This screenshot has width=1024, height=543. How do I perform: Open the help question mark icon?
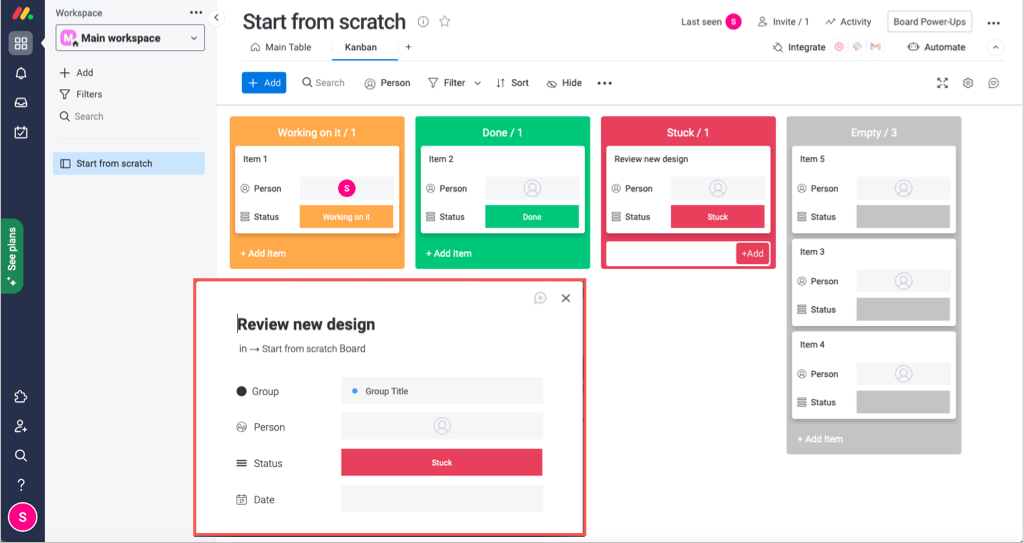tap(21, 485)
